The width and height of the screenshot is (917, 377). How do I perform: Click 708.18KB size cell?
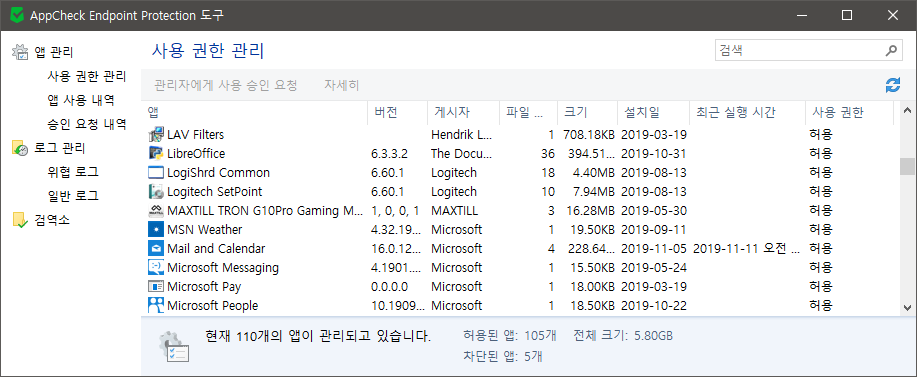[x=589, y=135]
